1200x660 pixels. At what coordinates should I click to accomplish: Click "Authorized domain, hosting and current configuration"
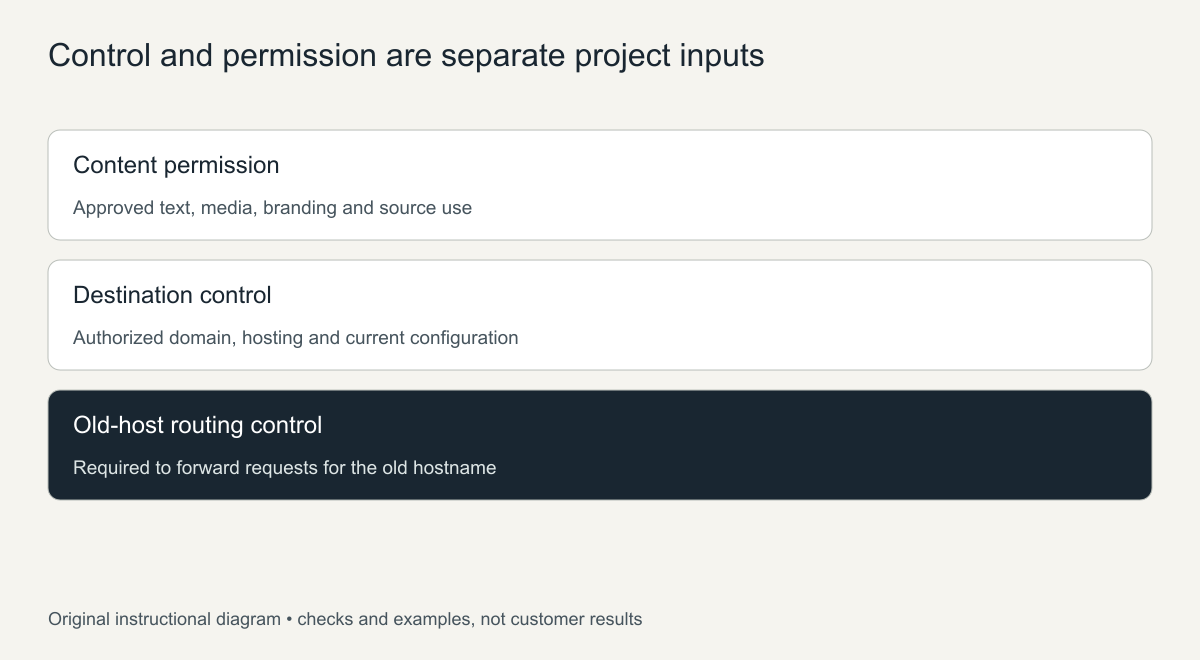tap(296, 338)
